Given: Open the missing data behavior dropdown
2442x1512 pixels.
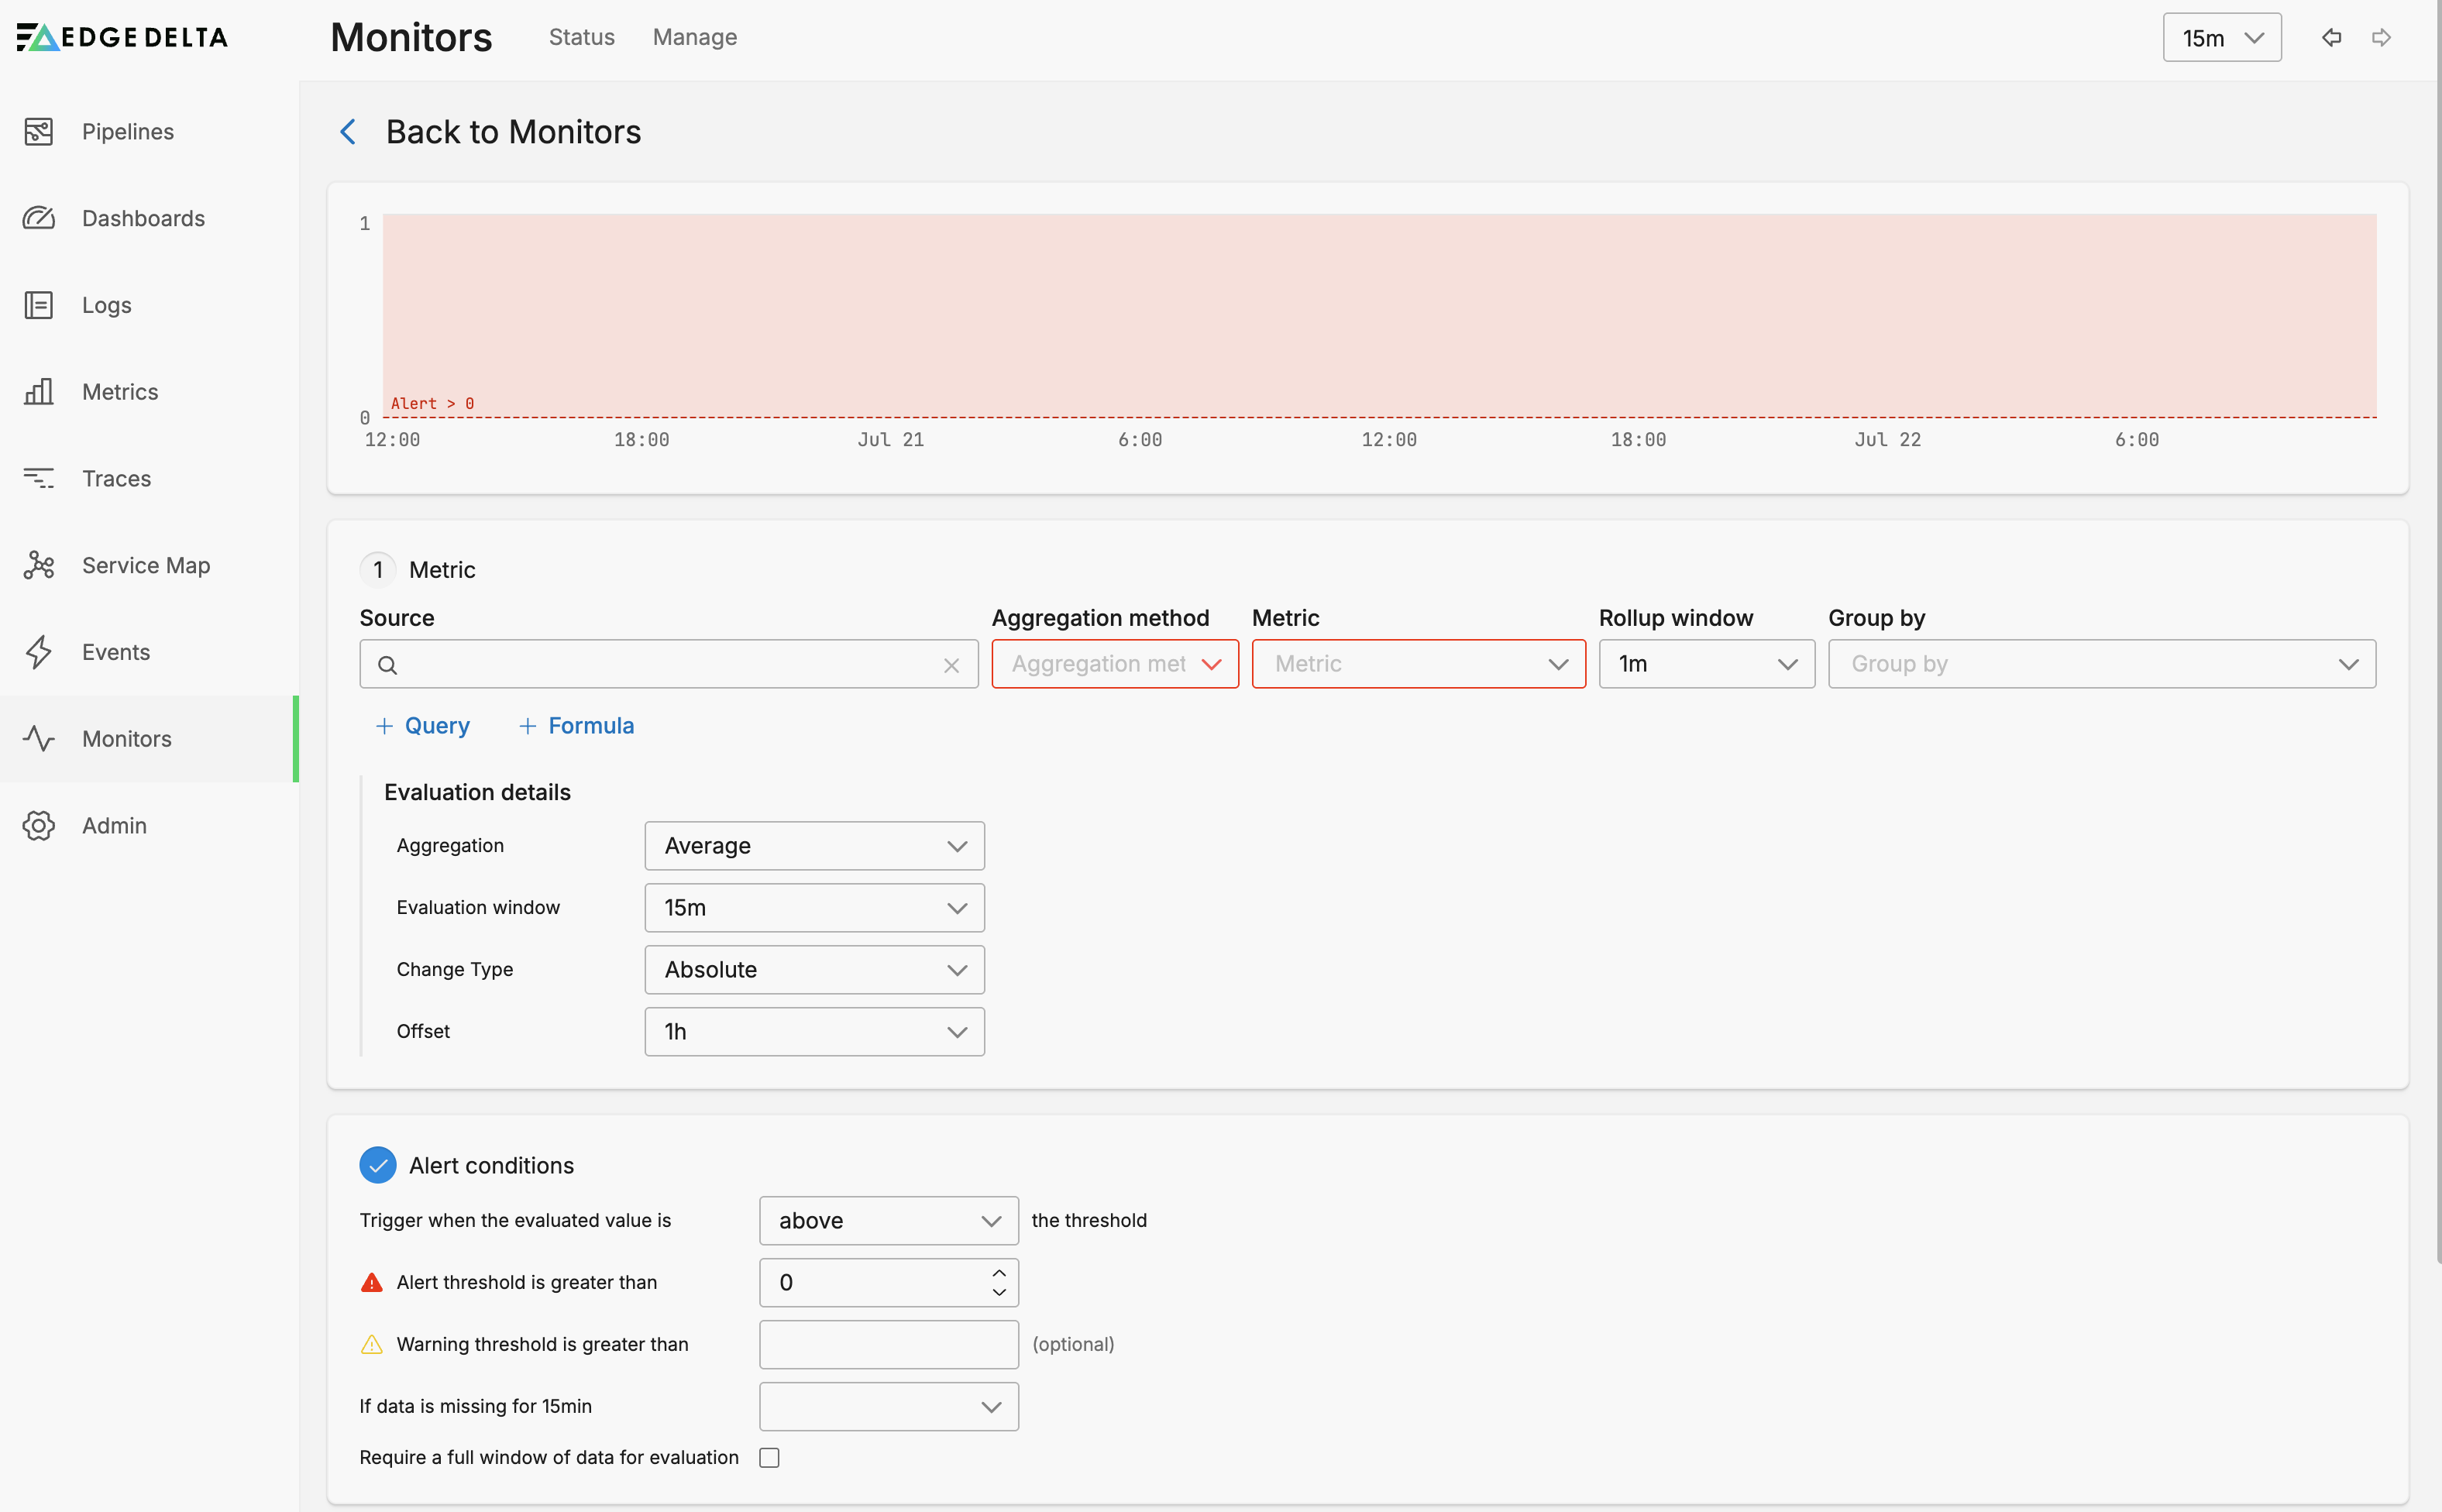Looking at the screenshot, I should coord(888,1406).
